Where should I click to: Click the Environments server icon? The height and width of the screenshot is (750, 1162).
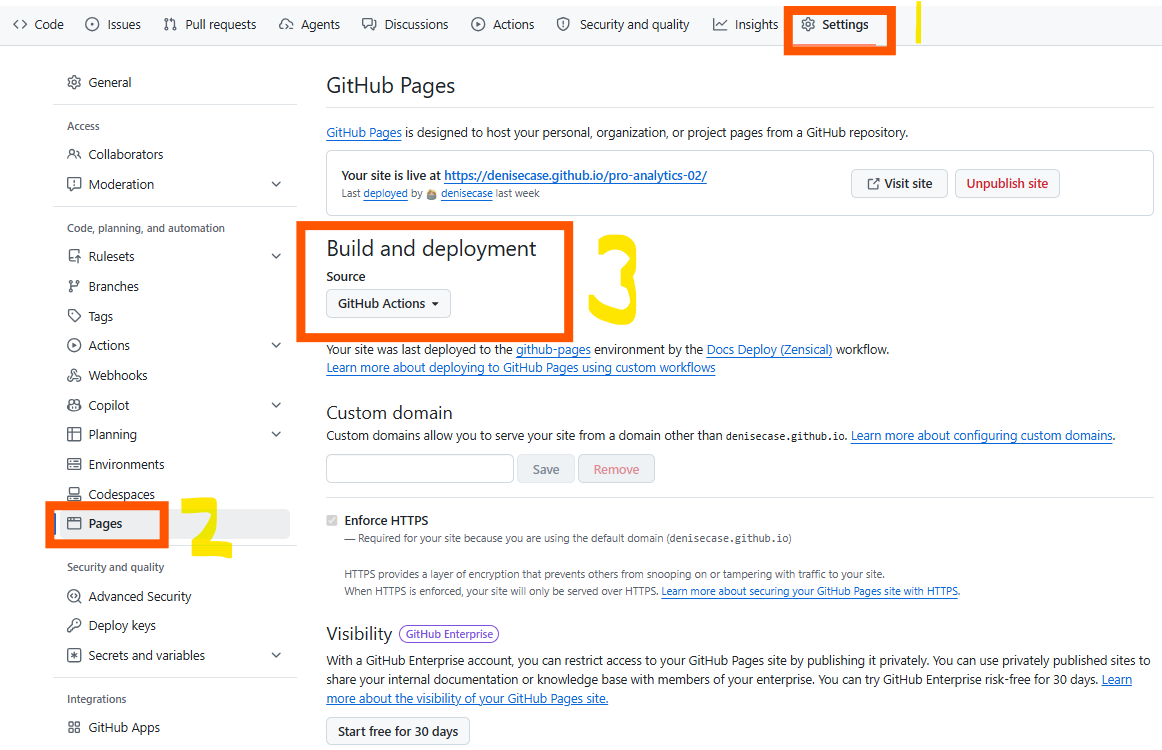[x=74, y=464]
